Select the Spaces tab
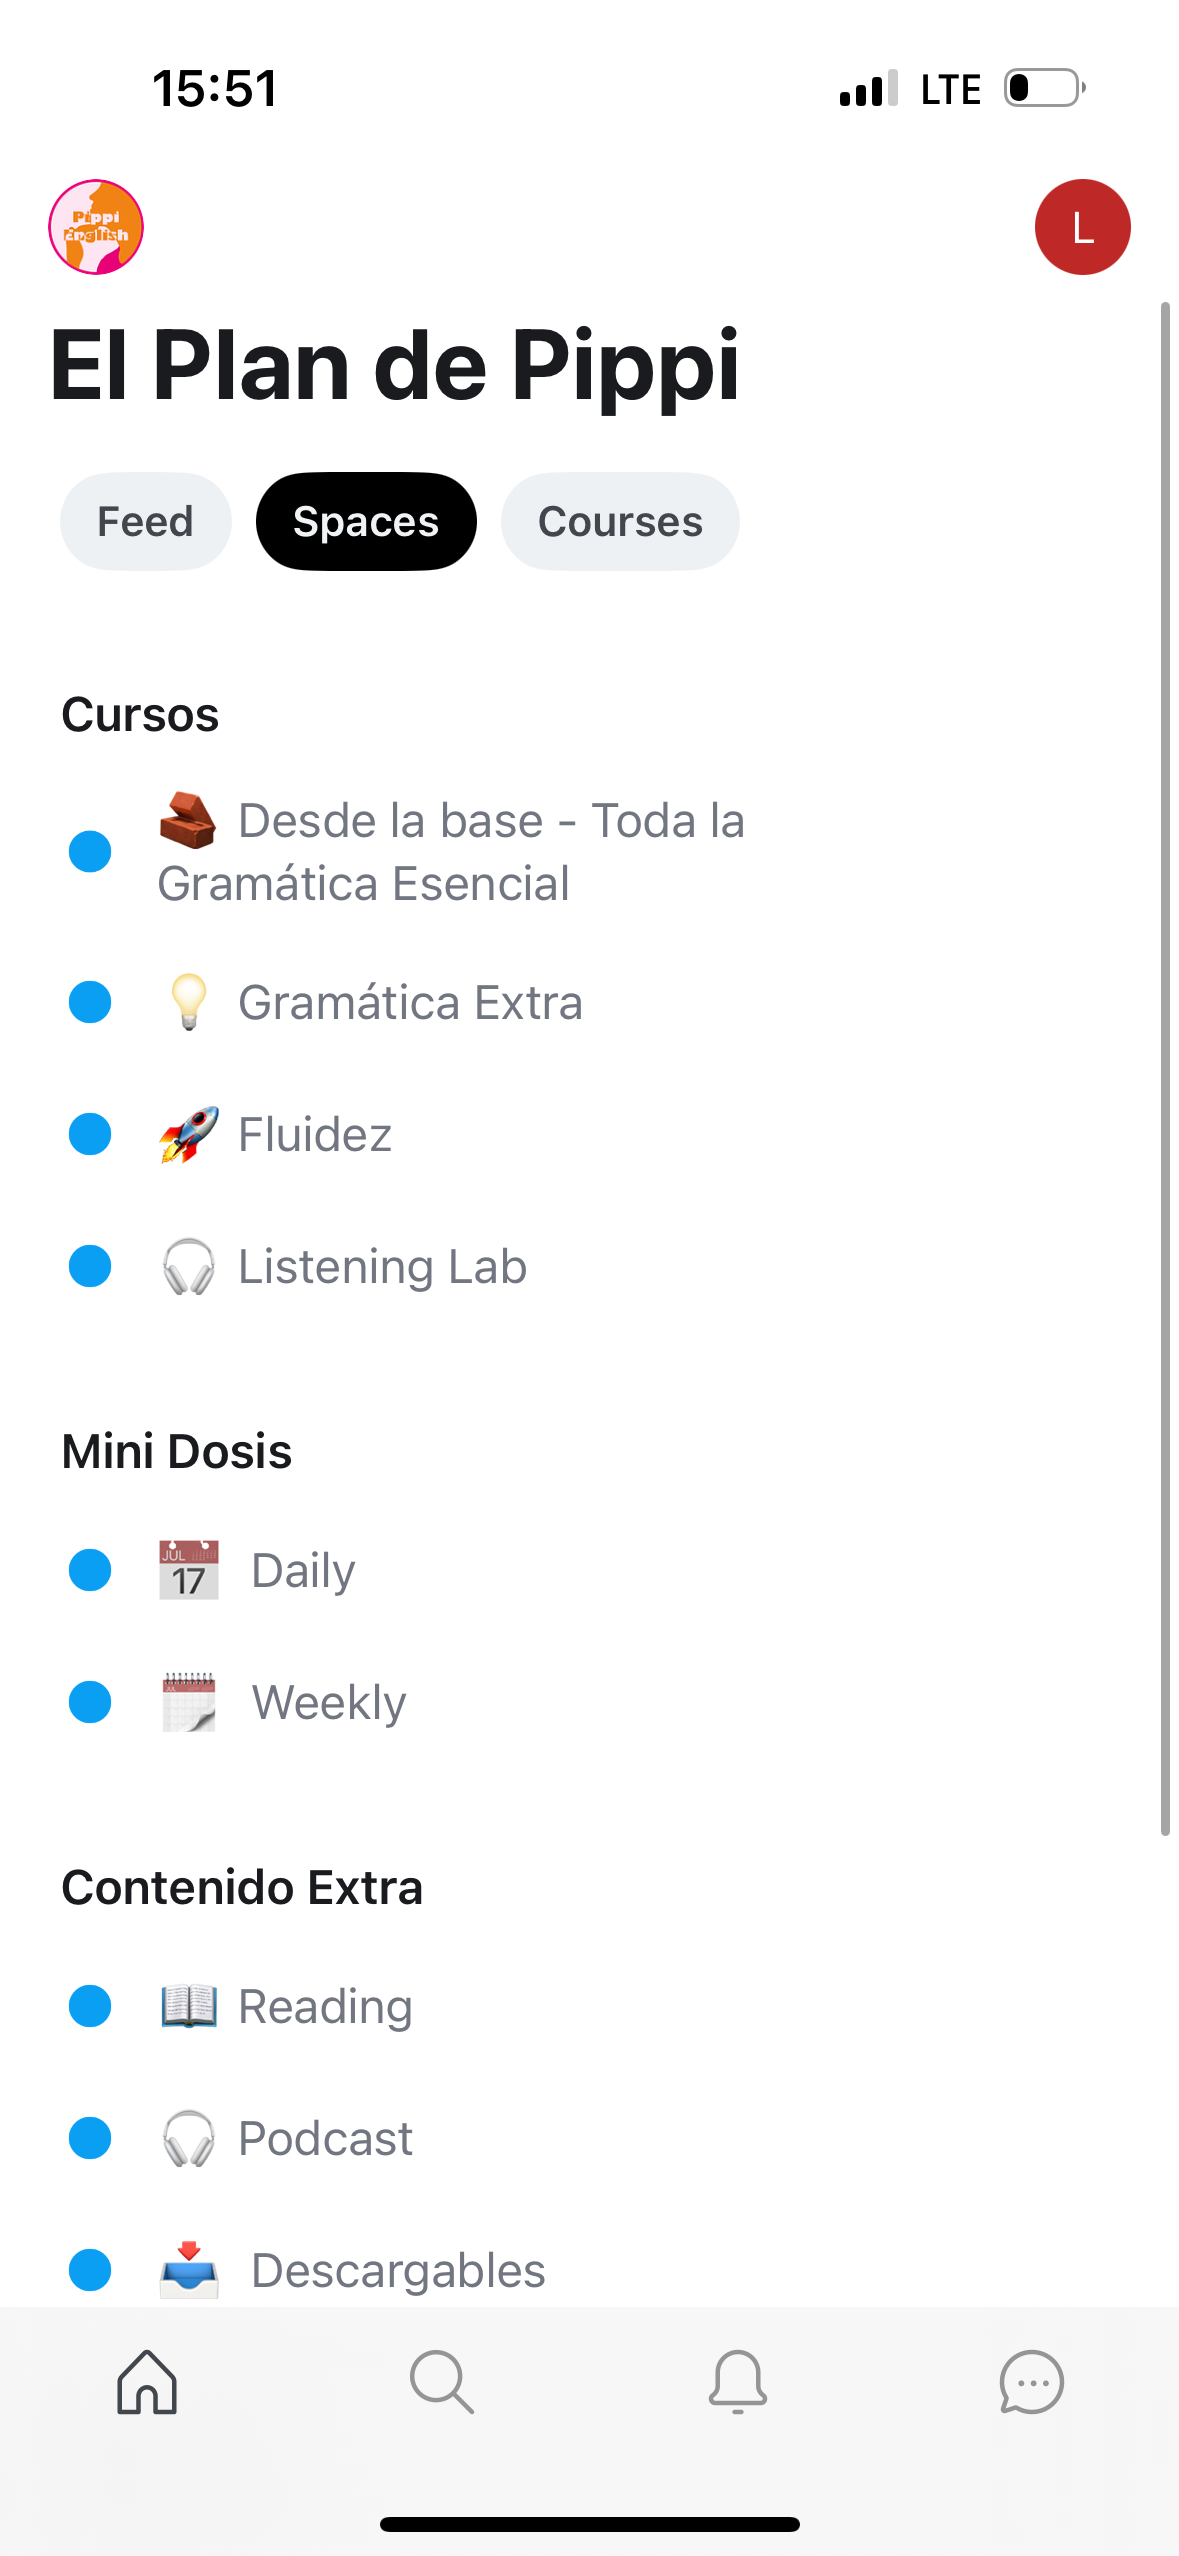 [366, 522]
